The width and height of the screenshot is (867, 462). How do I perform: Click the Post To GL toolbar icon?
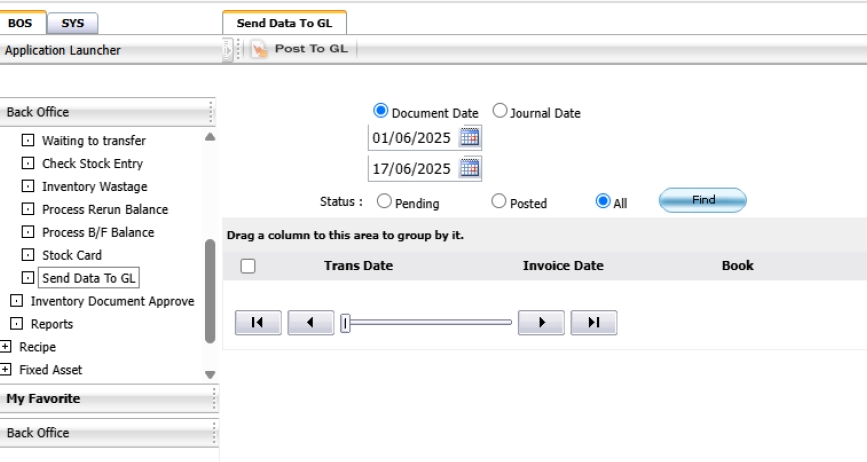click(x=258, y=49)
